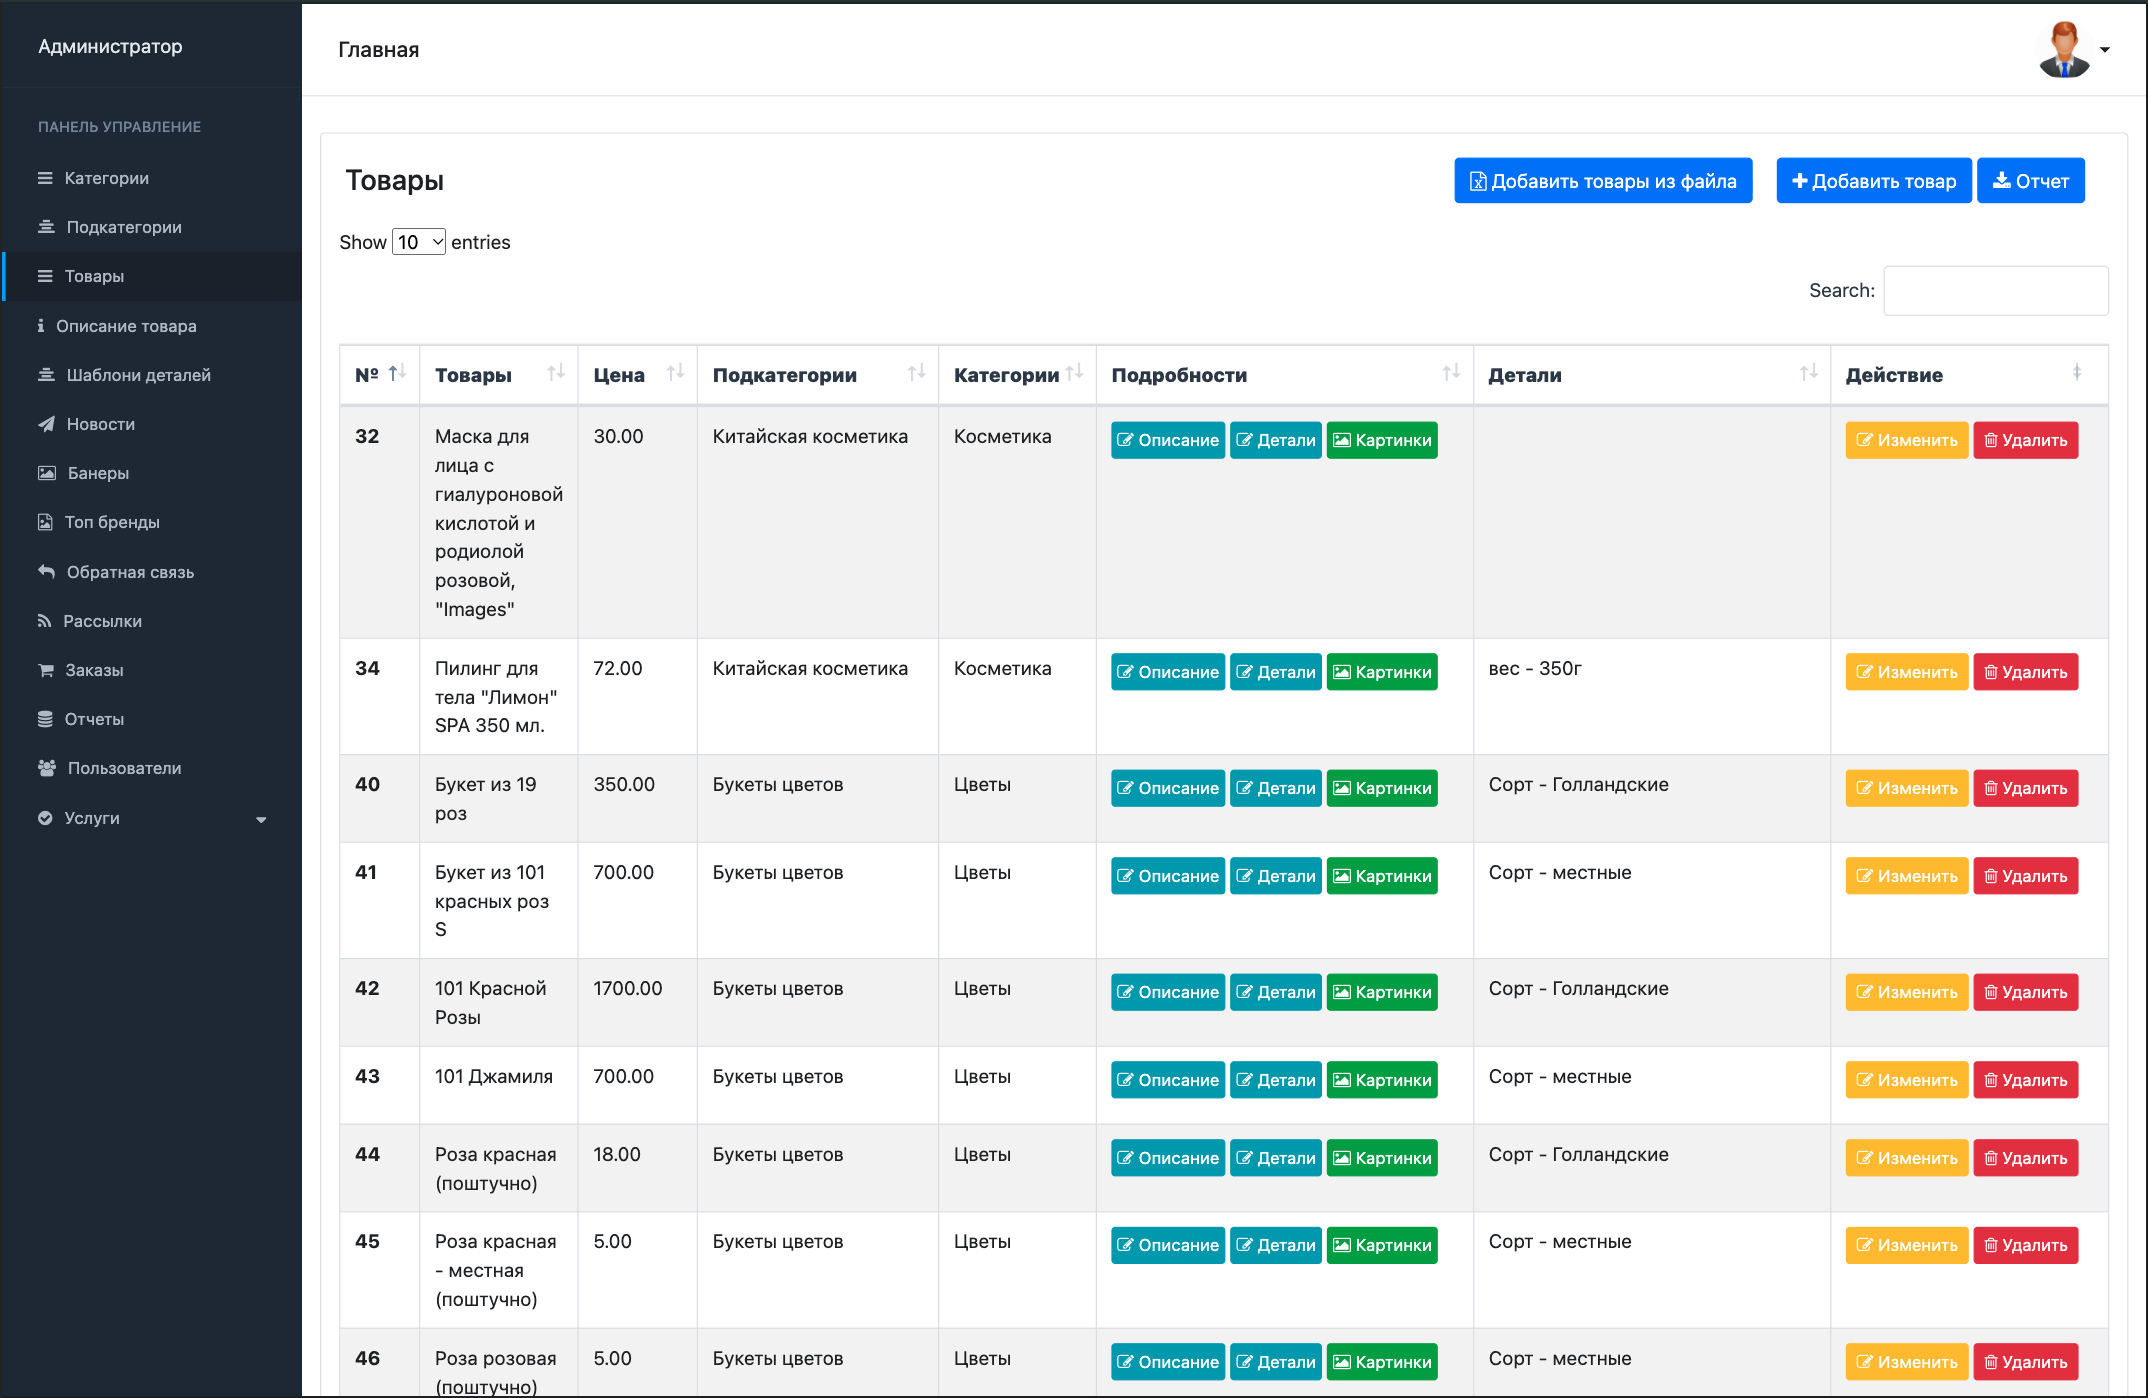Click the Подкатегории sidebar icon
Screen dimensions: 2148x1398
[46, 227]
